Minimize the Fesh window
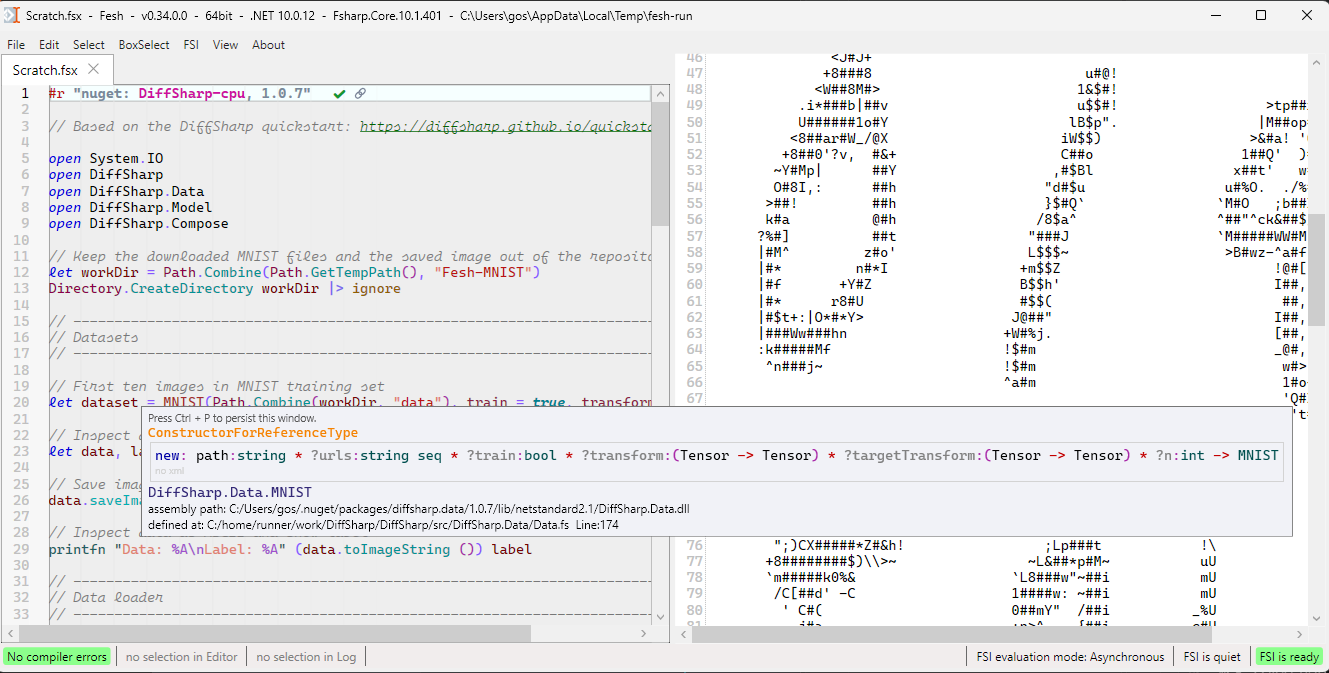This screenshot has height=673, width=1329. pos(1217,15)
